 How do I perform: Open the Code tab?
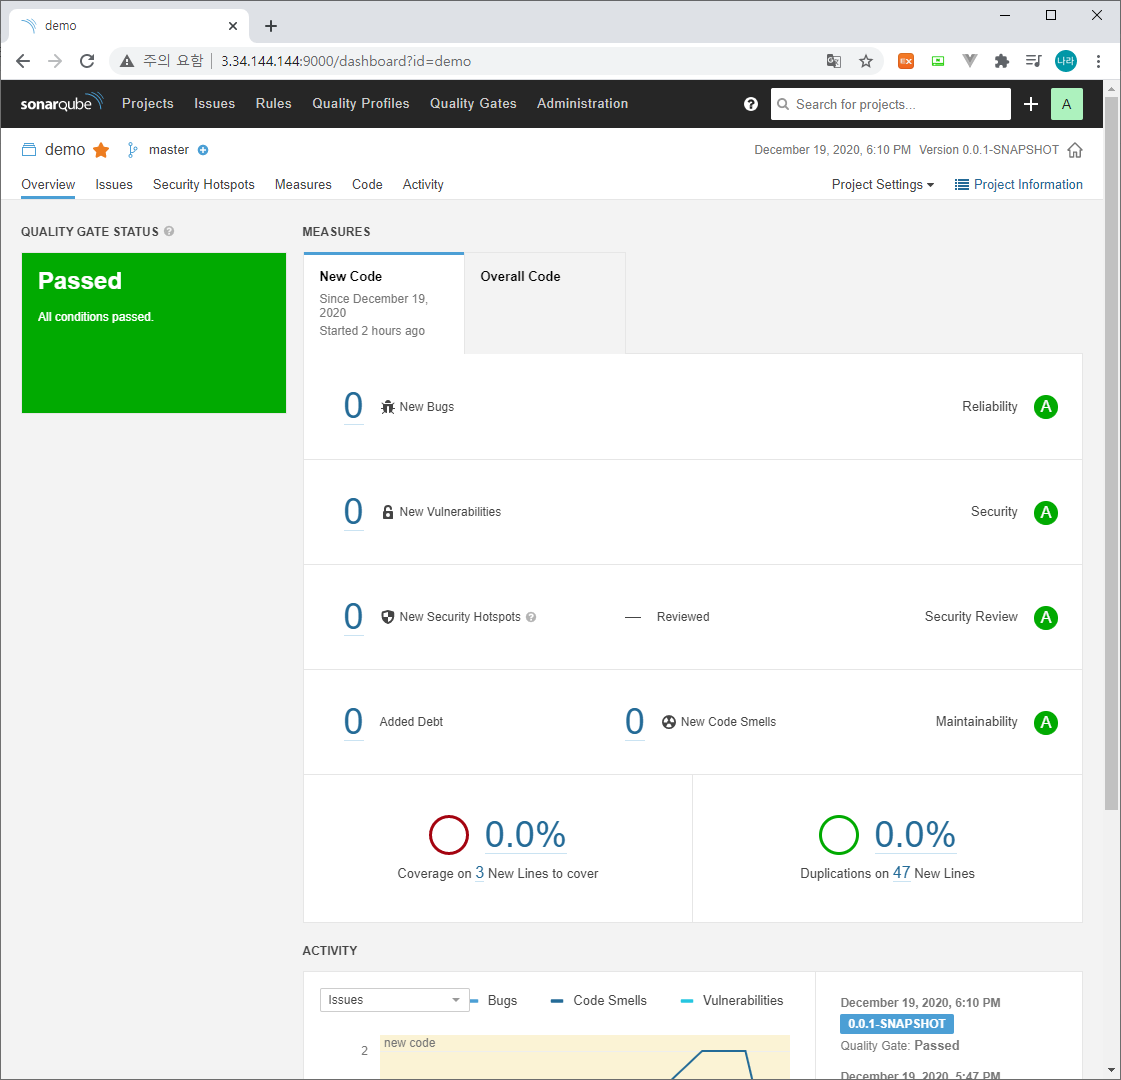[x=367, y=184]
